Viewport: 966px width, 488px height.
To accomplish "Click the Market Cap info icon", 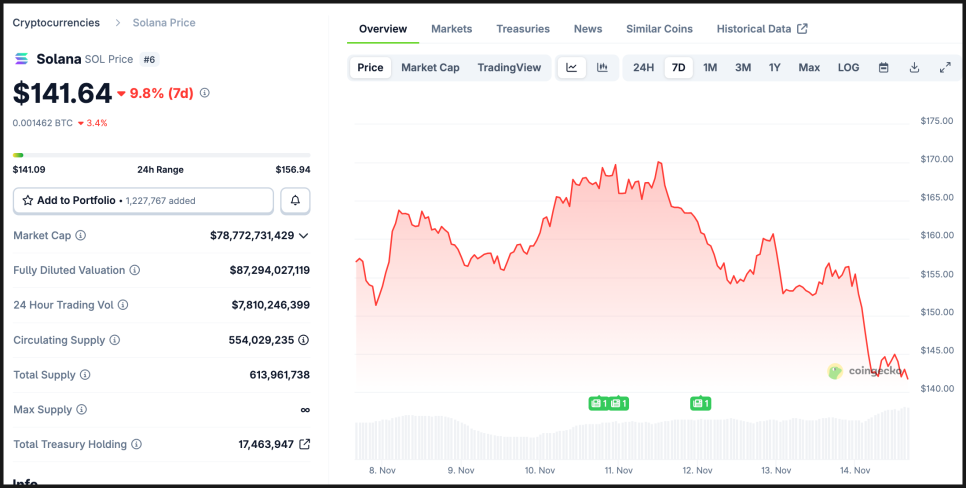I will tap(81, 236).
